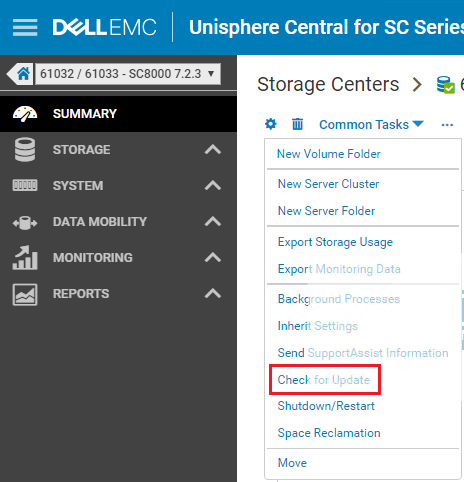Collapse the Common Tasks dropdown

click(x=371, y=125)
